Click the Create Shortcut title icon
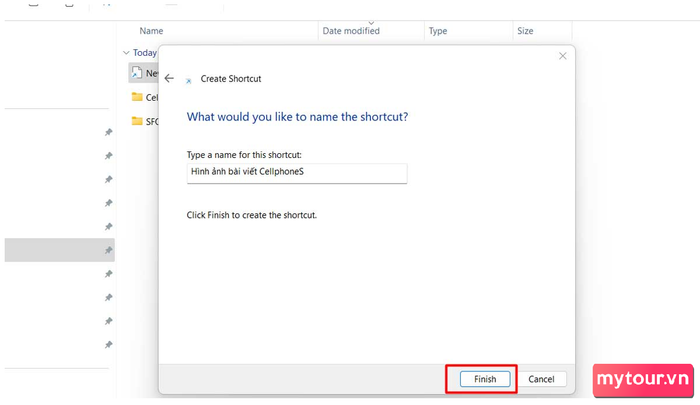700x405 pixels. (x=189, y=81)
